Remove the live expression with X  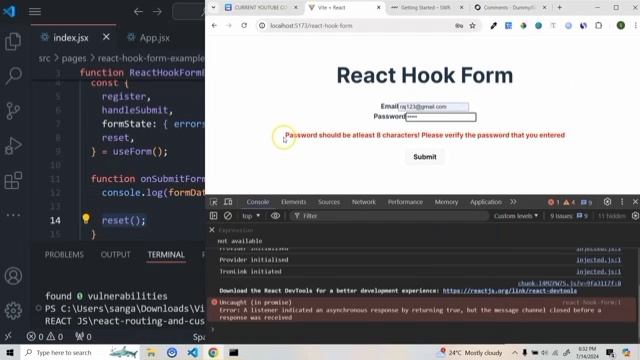[212, 230]
